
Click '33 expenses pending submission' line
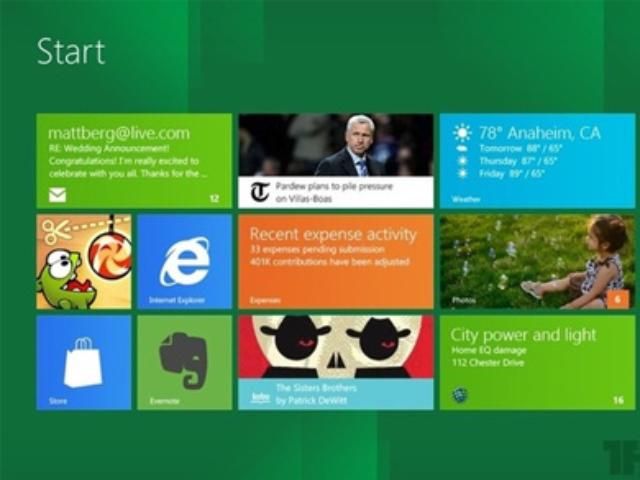click(317, 249)
